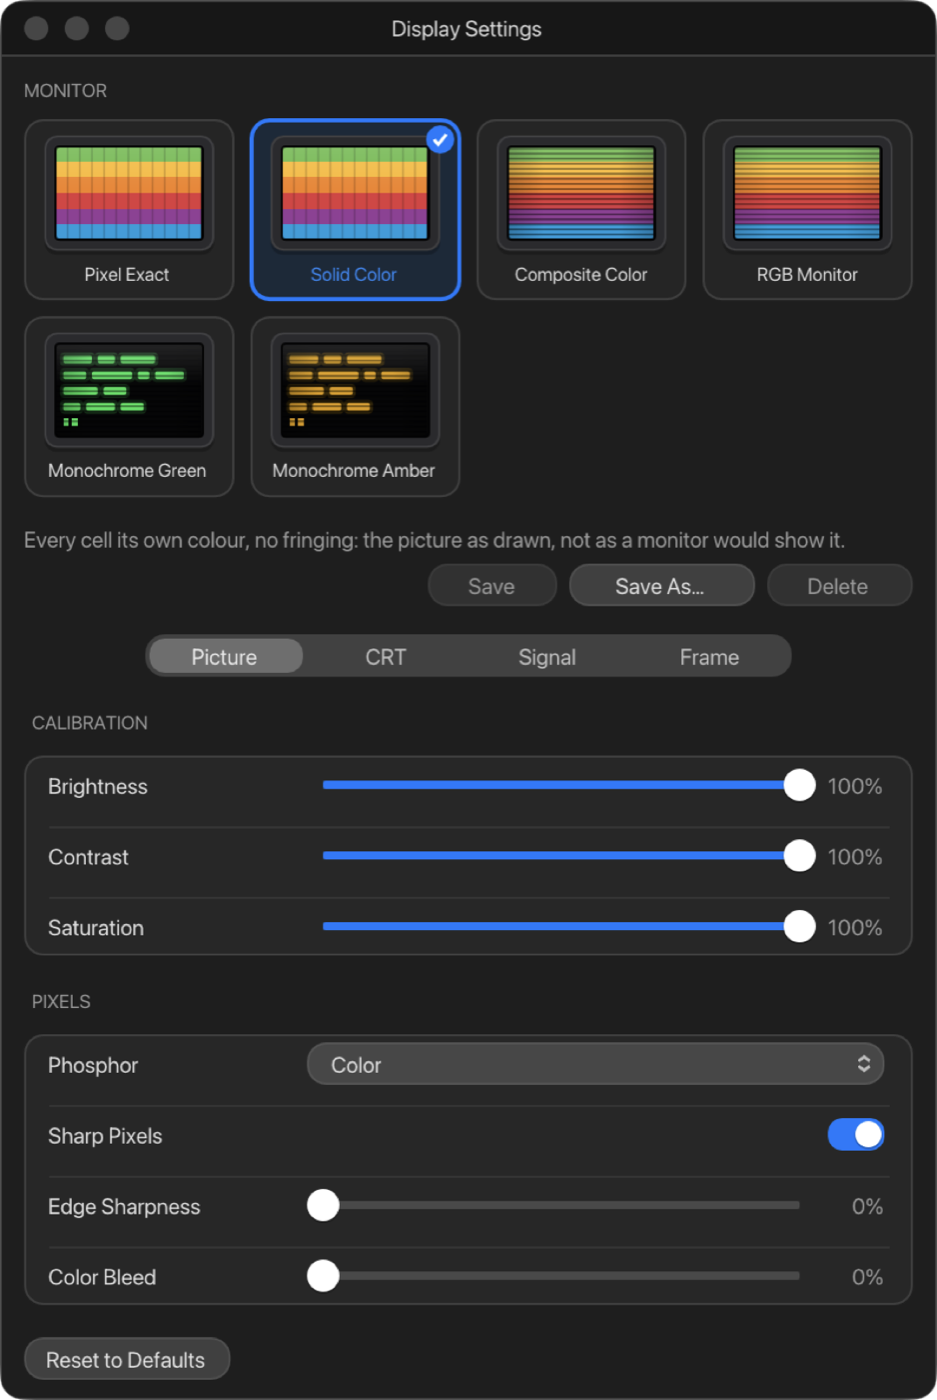Click the Color Bleed 0% value

pyautogui.click(x=867, y=1278)
